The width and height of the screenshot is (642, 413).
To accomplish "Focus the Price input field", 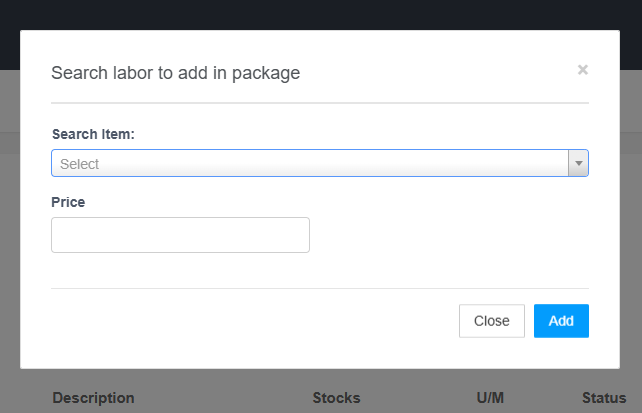I will pos(180,235).
